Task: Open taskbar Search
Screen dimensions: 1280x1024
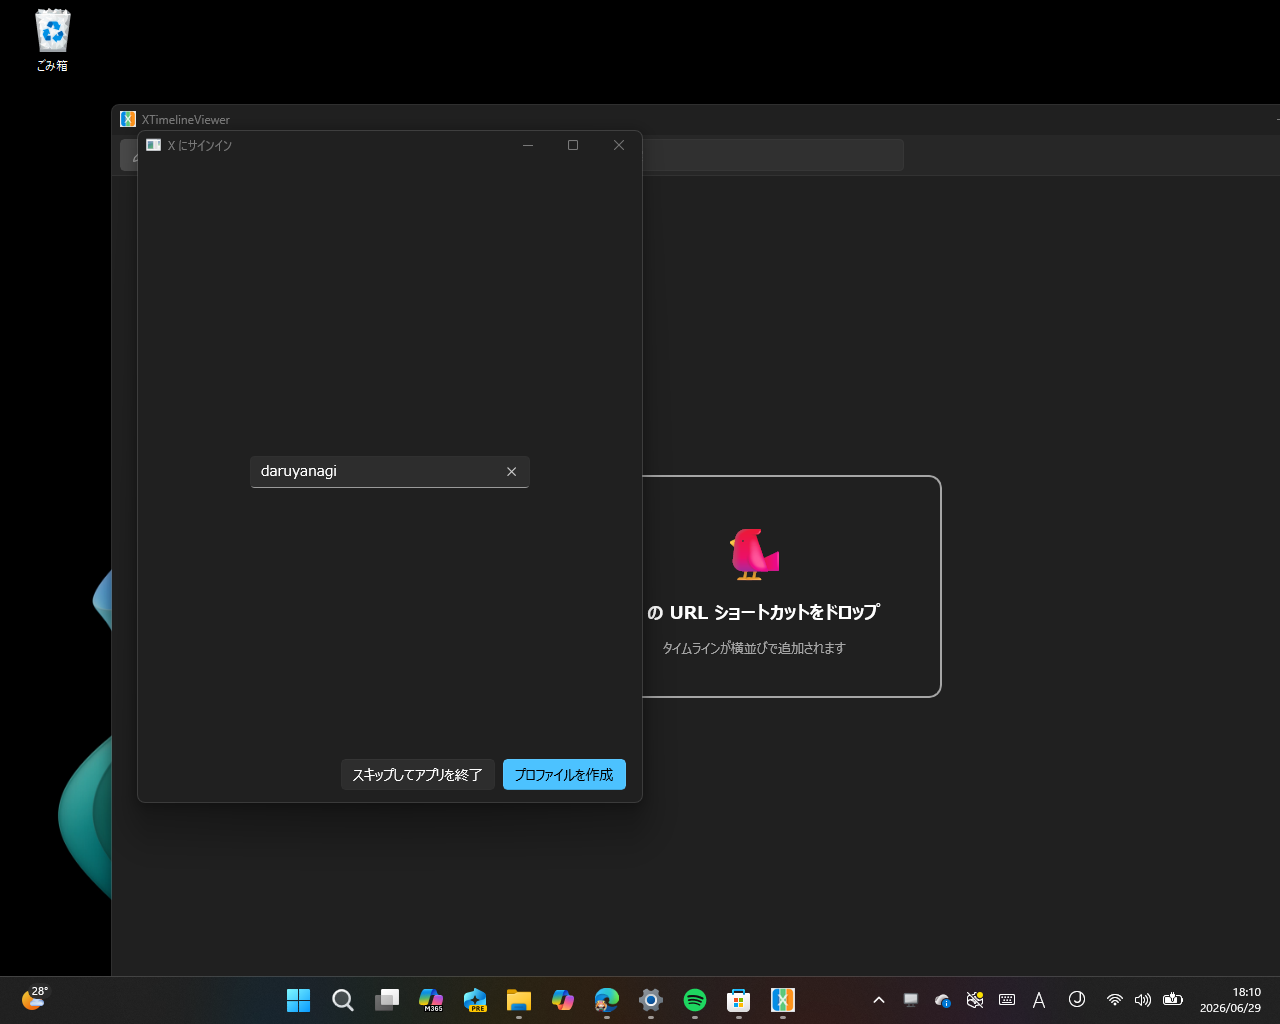Action: [342, 1000]
